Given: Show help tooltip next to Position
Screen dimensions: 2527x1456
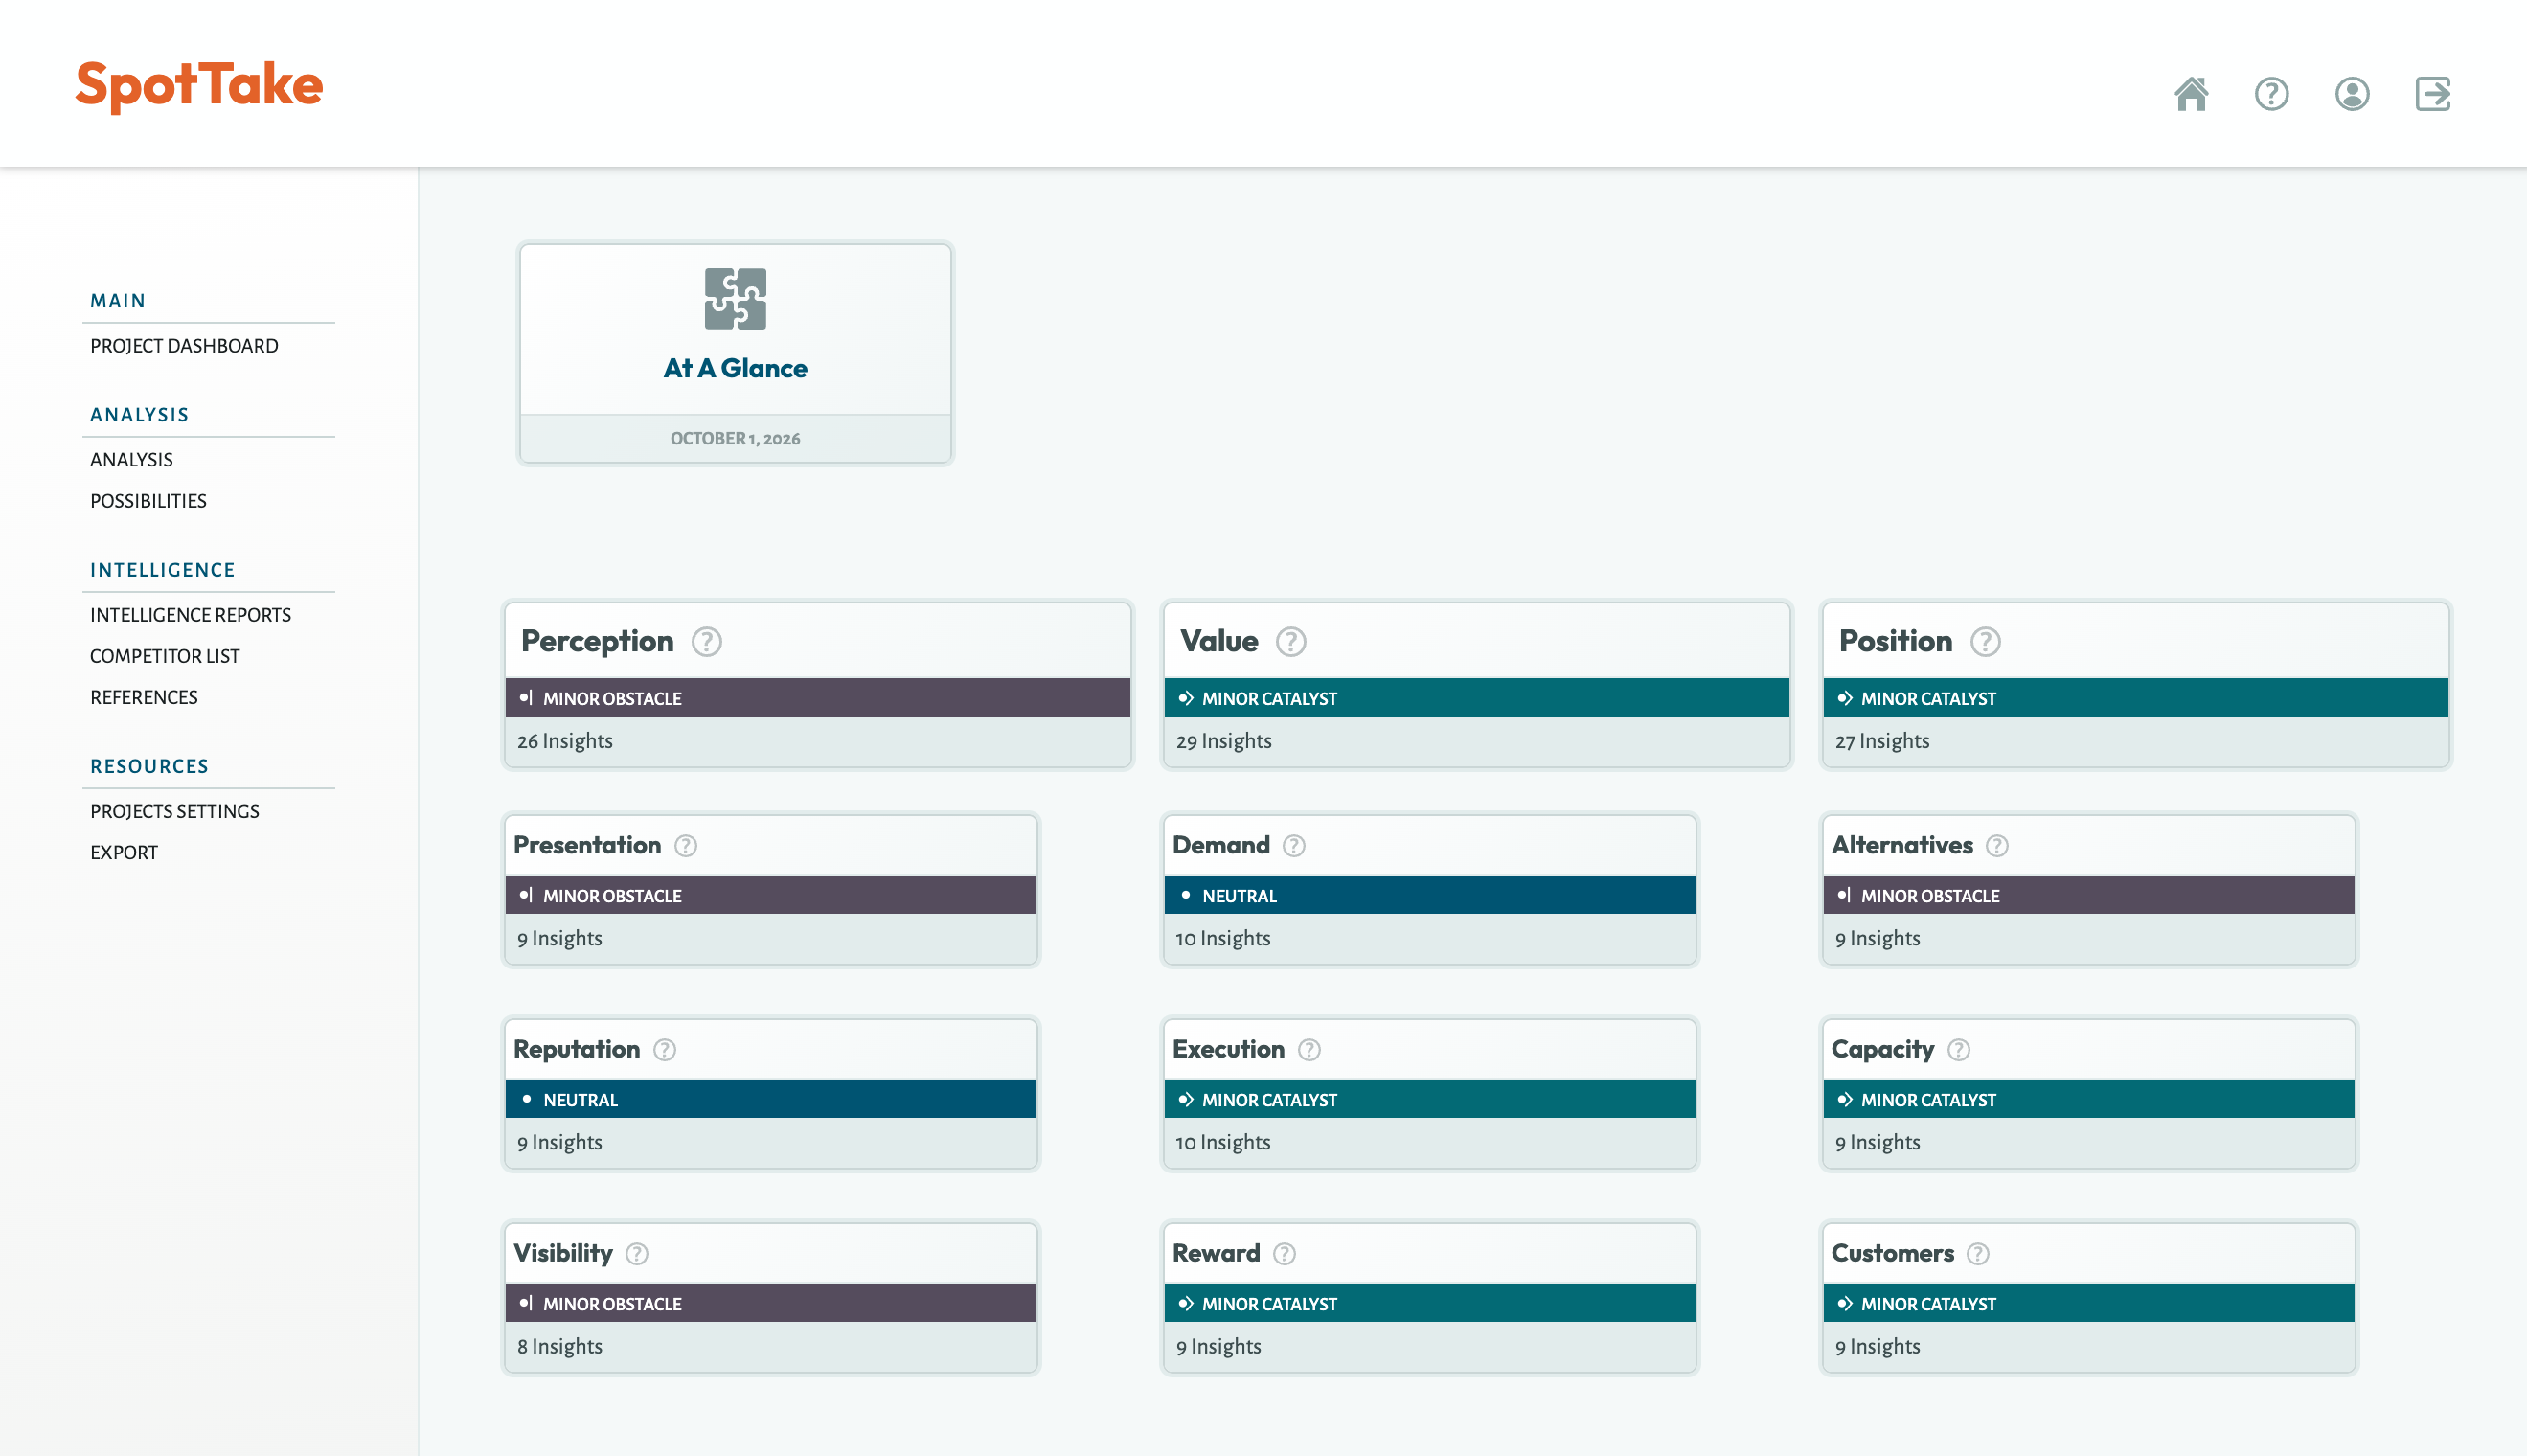Looking at the screenshot, I should (x=1985, y=641).
